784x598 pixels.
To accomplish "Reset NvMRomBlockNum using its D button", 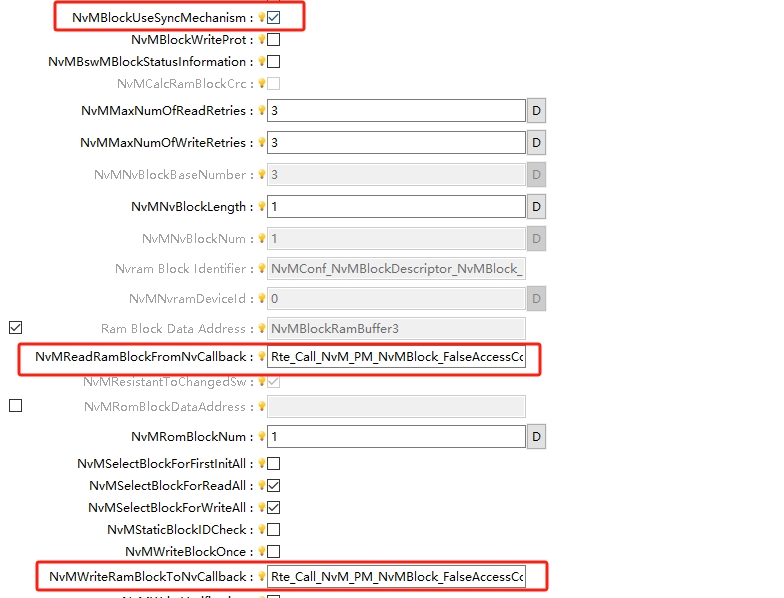I will [536, 437].
